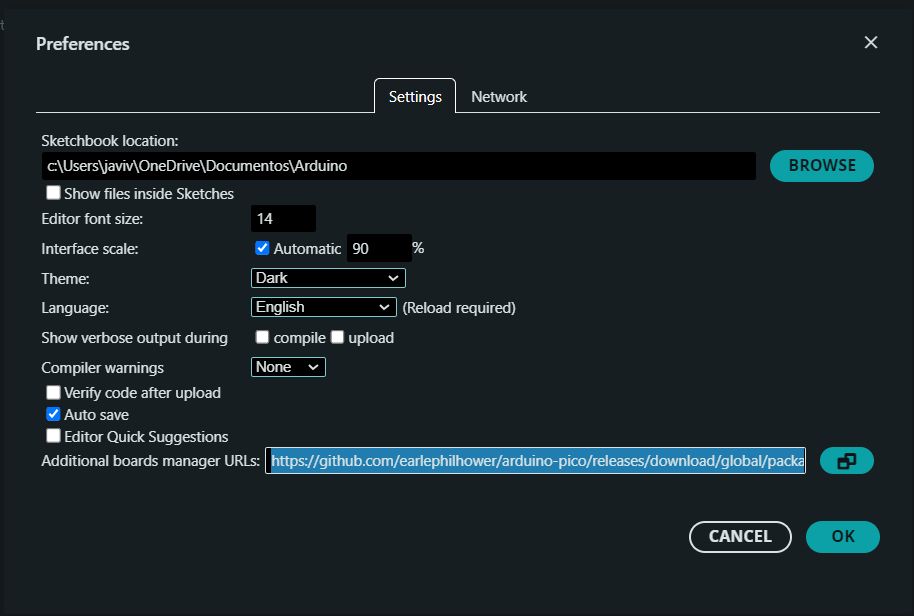Screen dimensions: 914x616
Task: Click the CANCEL button
Action: coord(740,536)
